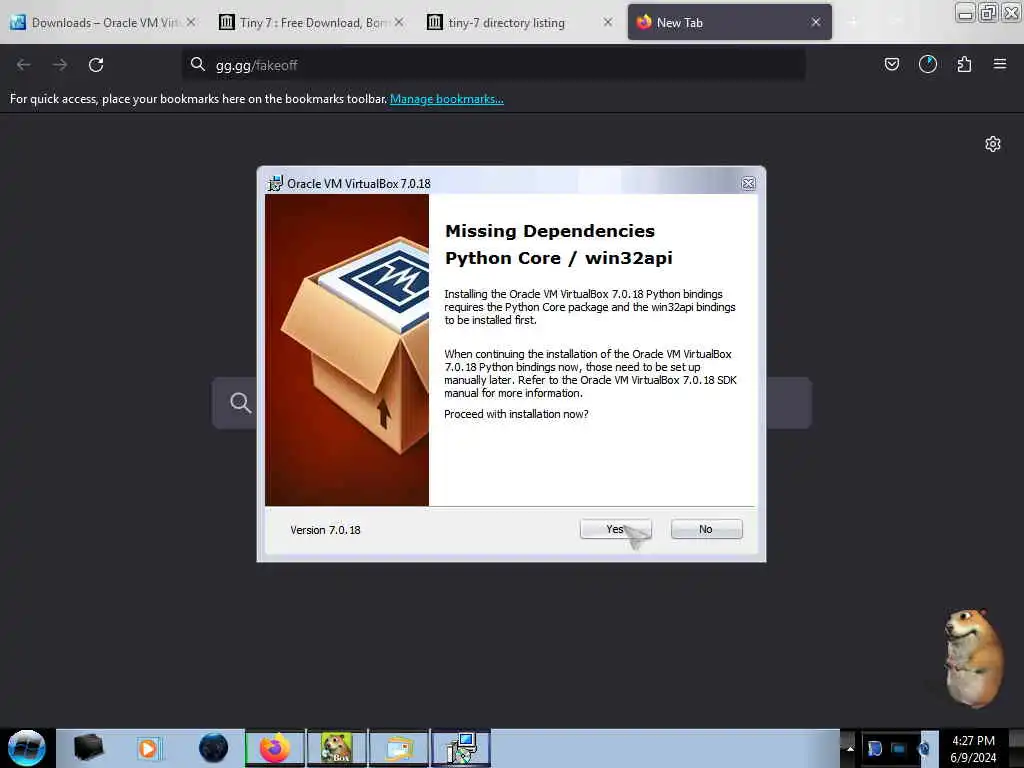The height and width of the screenshot is (768, 1024).
Task: Click the New Tab page search magnifier
Action: (x=240, y=403)
